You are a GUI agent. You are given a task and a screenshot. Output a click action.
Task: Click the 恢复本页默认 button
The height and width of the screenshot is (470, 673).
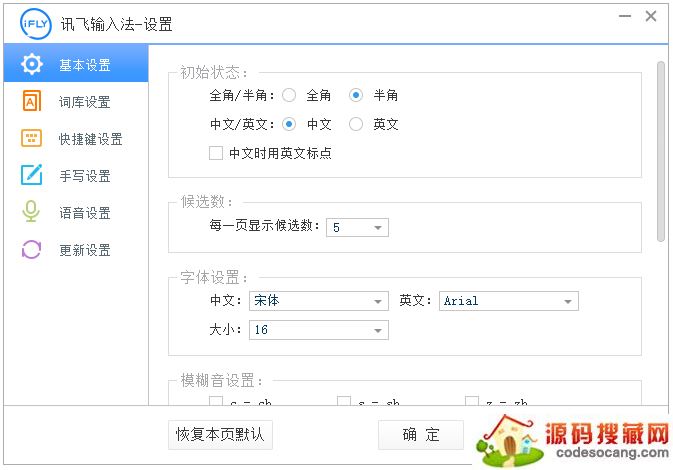pyautogui.click(x=220, y=435)
